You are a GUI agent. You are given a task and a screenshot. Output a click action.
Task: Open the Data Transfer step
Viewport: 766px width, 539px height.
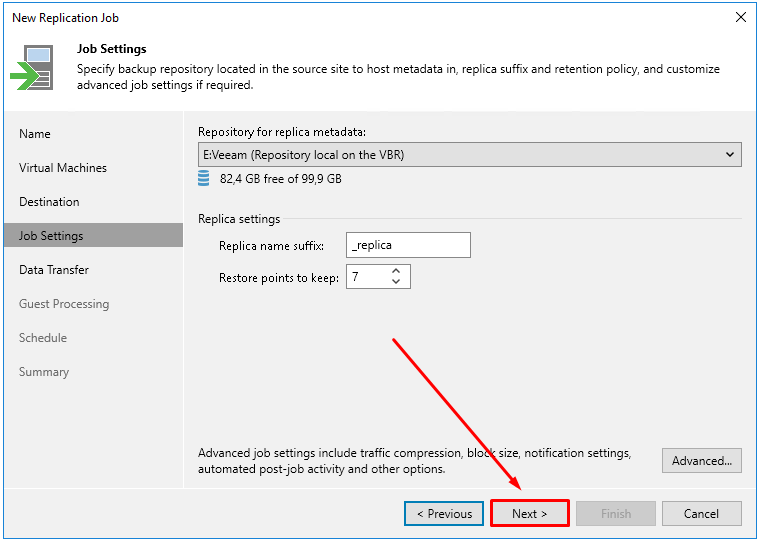(54, 270)
